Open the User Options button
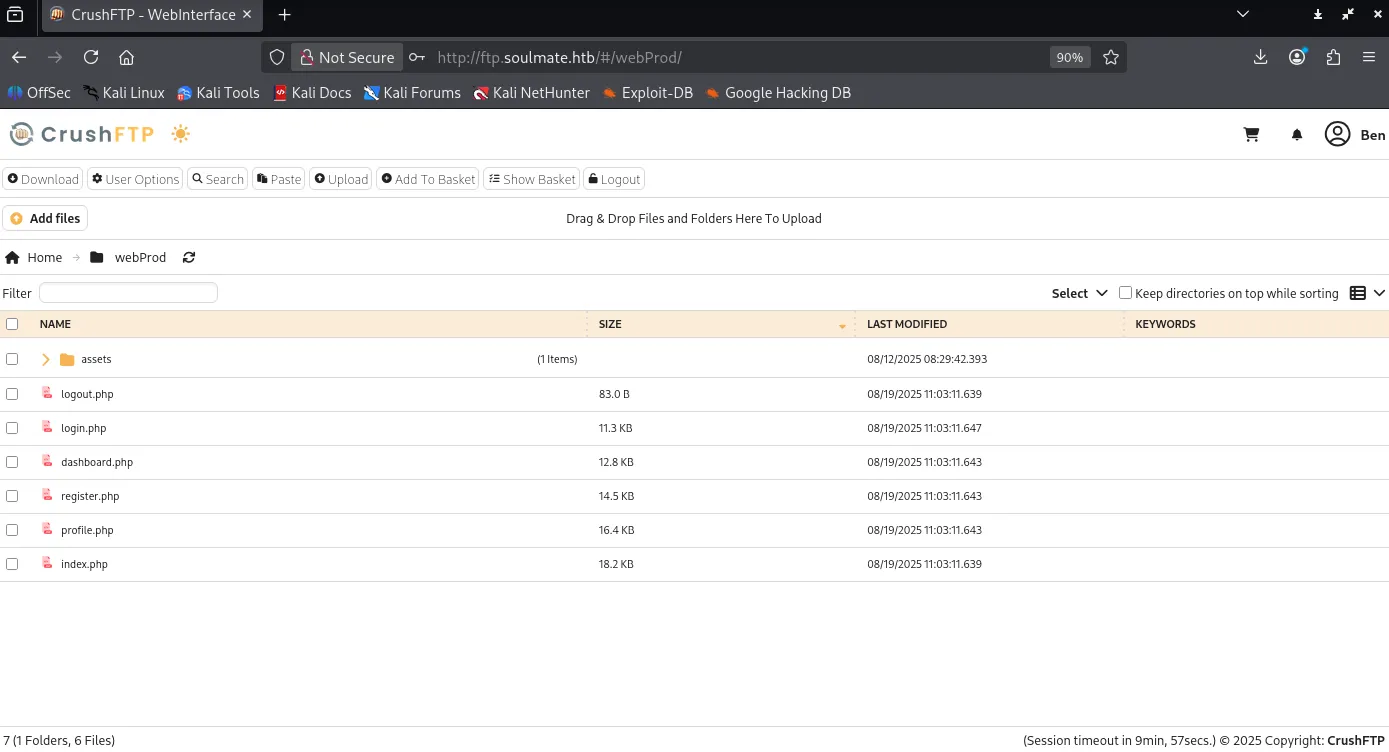 (x=135, y=179)
